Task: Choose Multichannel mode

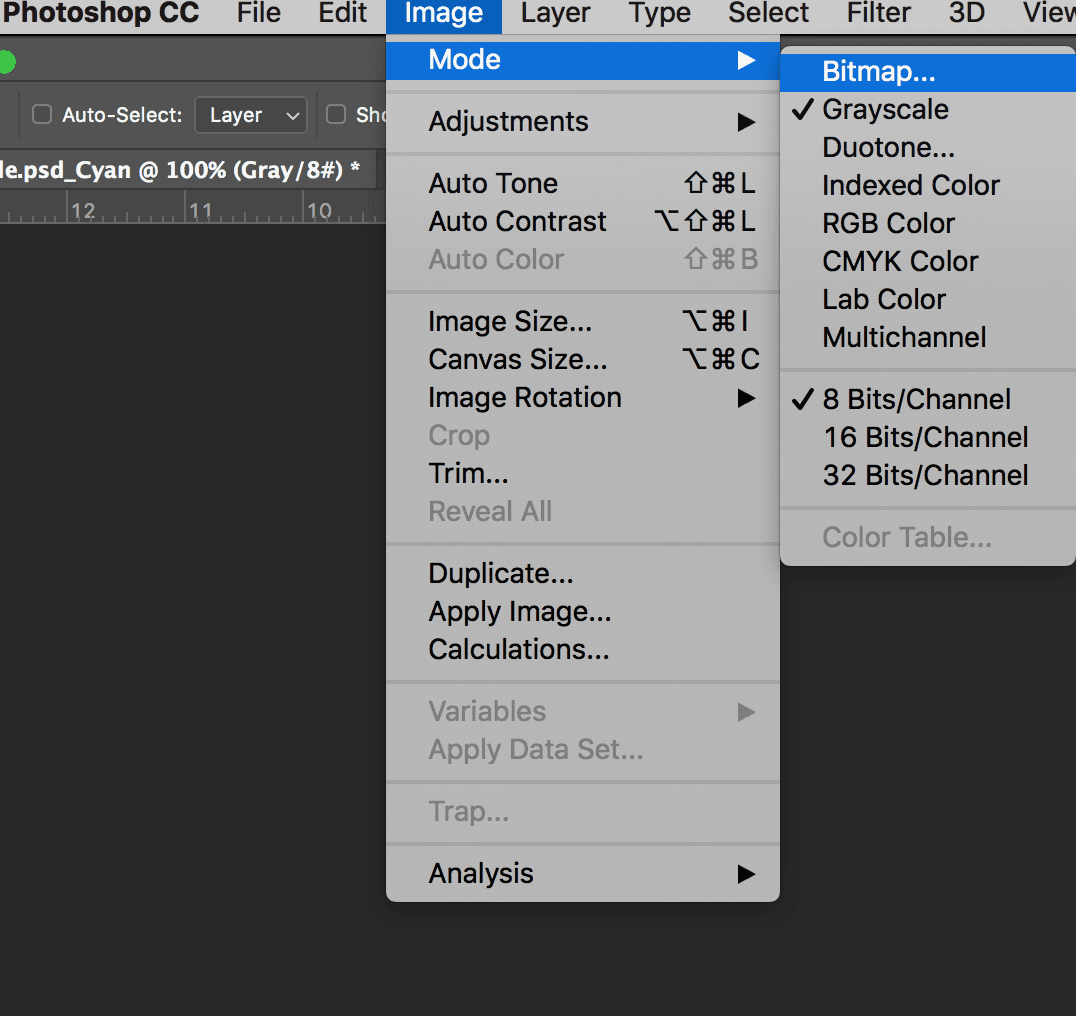Action: click(x=928, y=338)
